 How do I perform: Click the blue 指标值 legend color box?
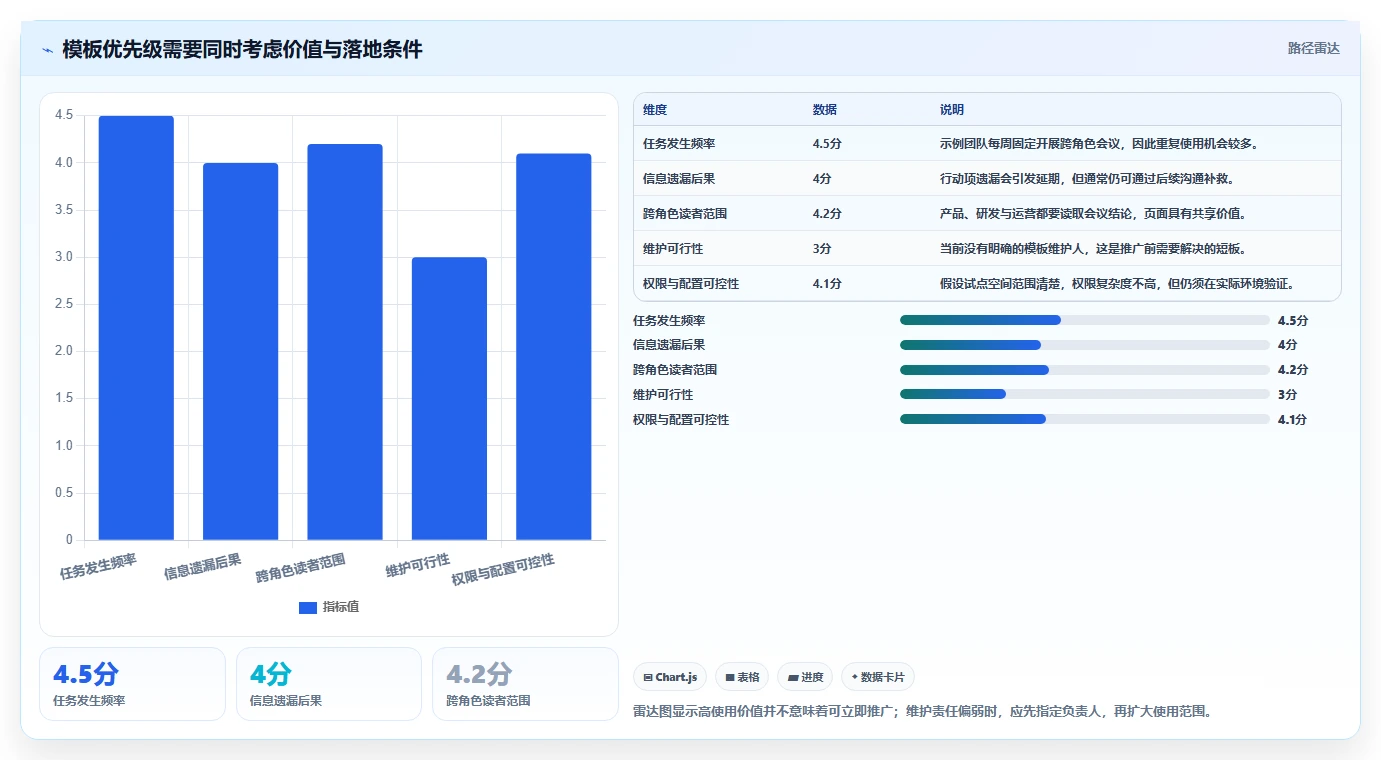click(308, 608)
